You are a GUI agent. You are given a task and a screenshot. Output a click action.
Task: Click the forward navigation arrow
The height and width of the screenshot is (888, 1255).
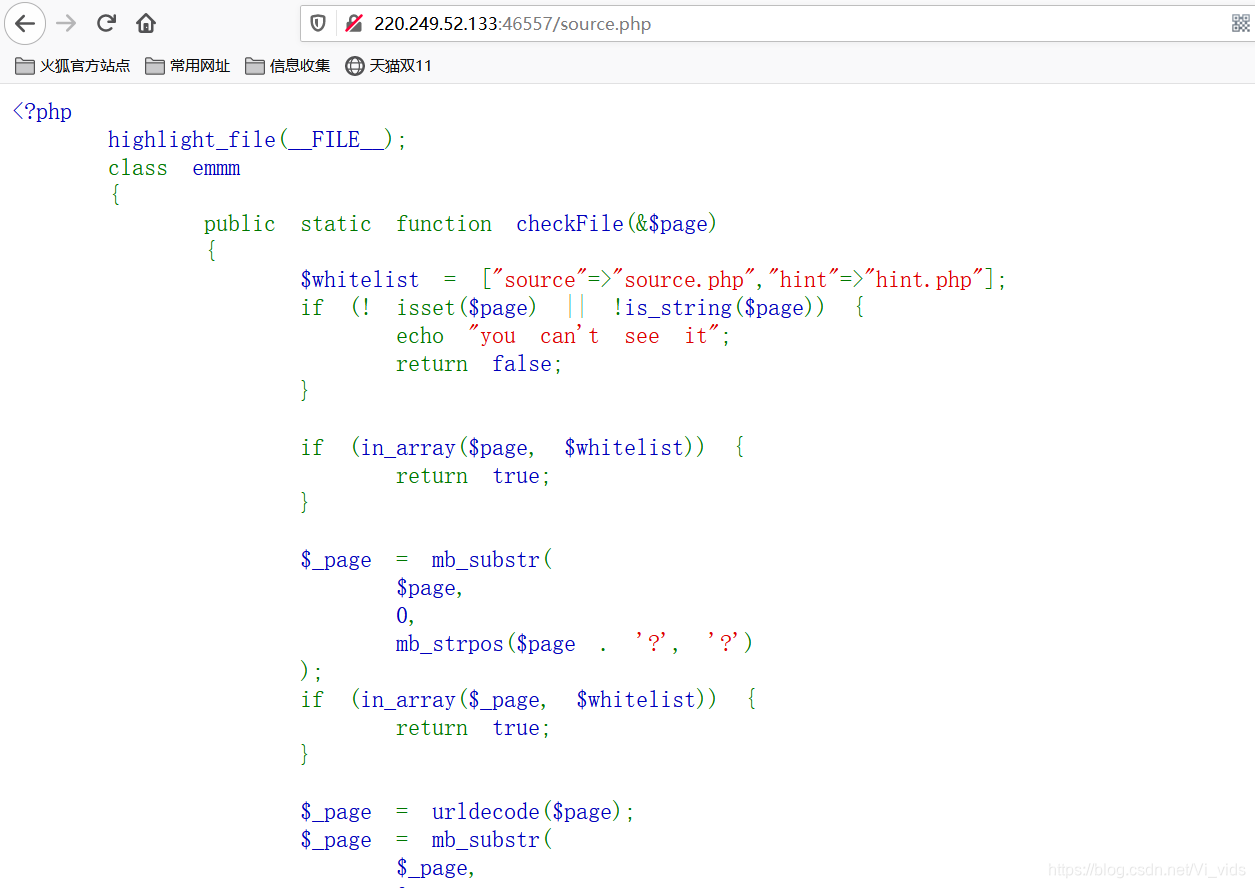coord(66,23)
